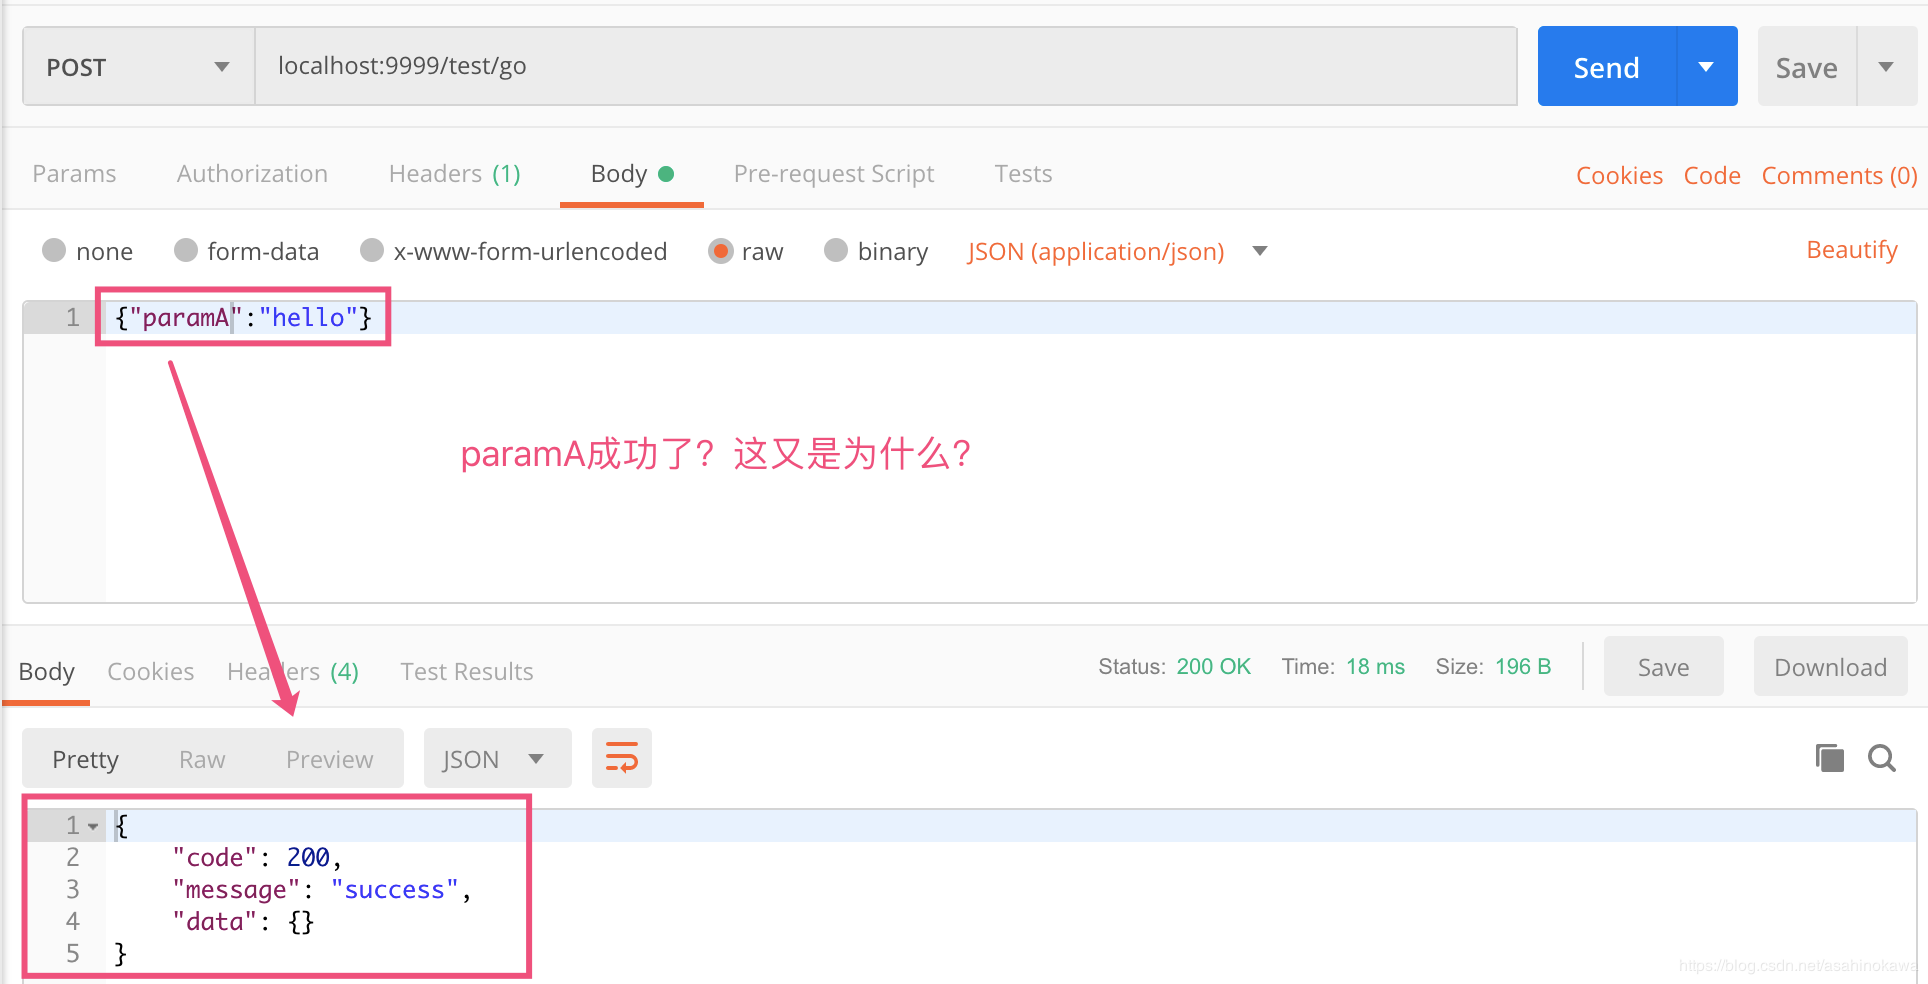Screen dimensions: 1928x984
Task: Copy response body using the copy icon
Action: (1830, 758)
